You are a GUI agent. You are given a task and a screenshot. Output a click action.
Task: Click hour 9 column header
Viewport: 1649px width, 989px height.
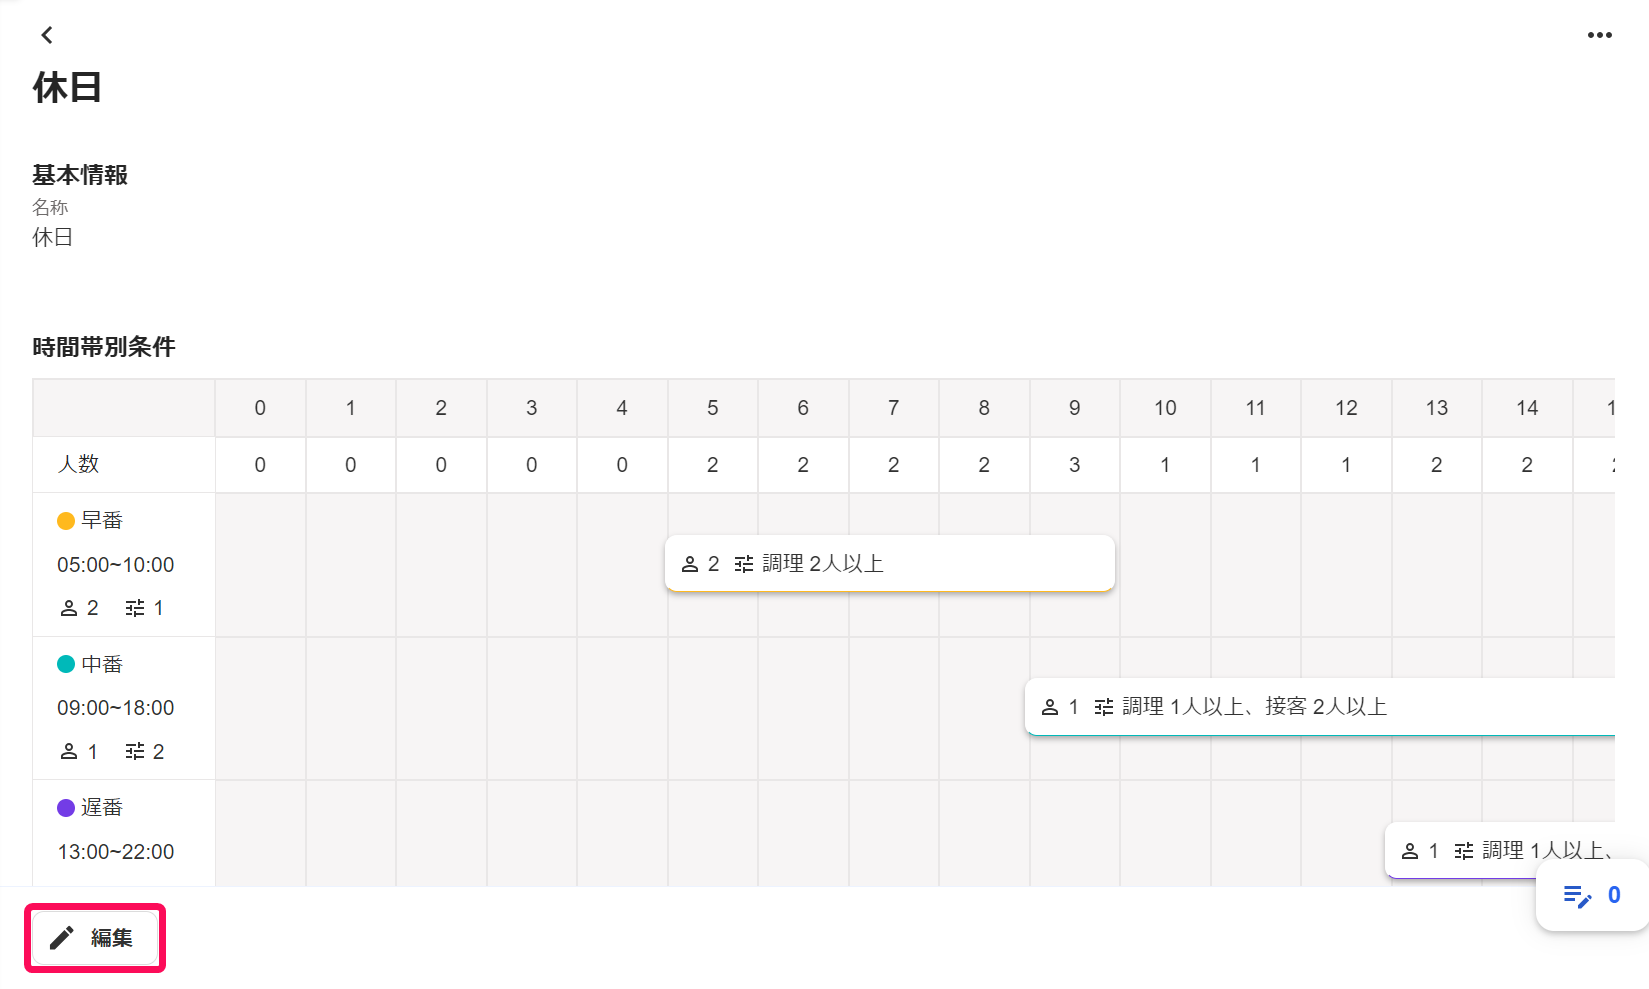(x=1074, y=408)
